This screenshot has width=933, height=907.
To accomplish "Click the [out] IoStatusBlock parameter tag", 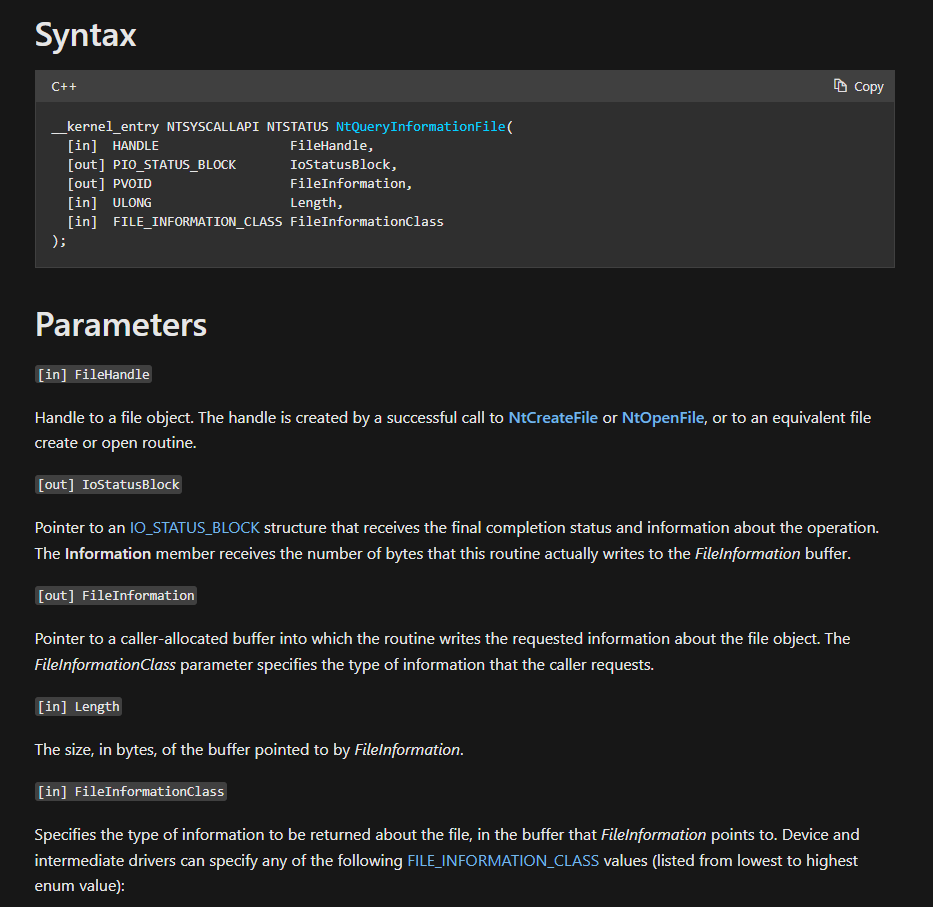I will point(108,484).
